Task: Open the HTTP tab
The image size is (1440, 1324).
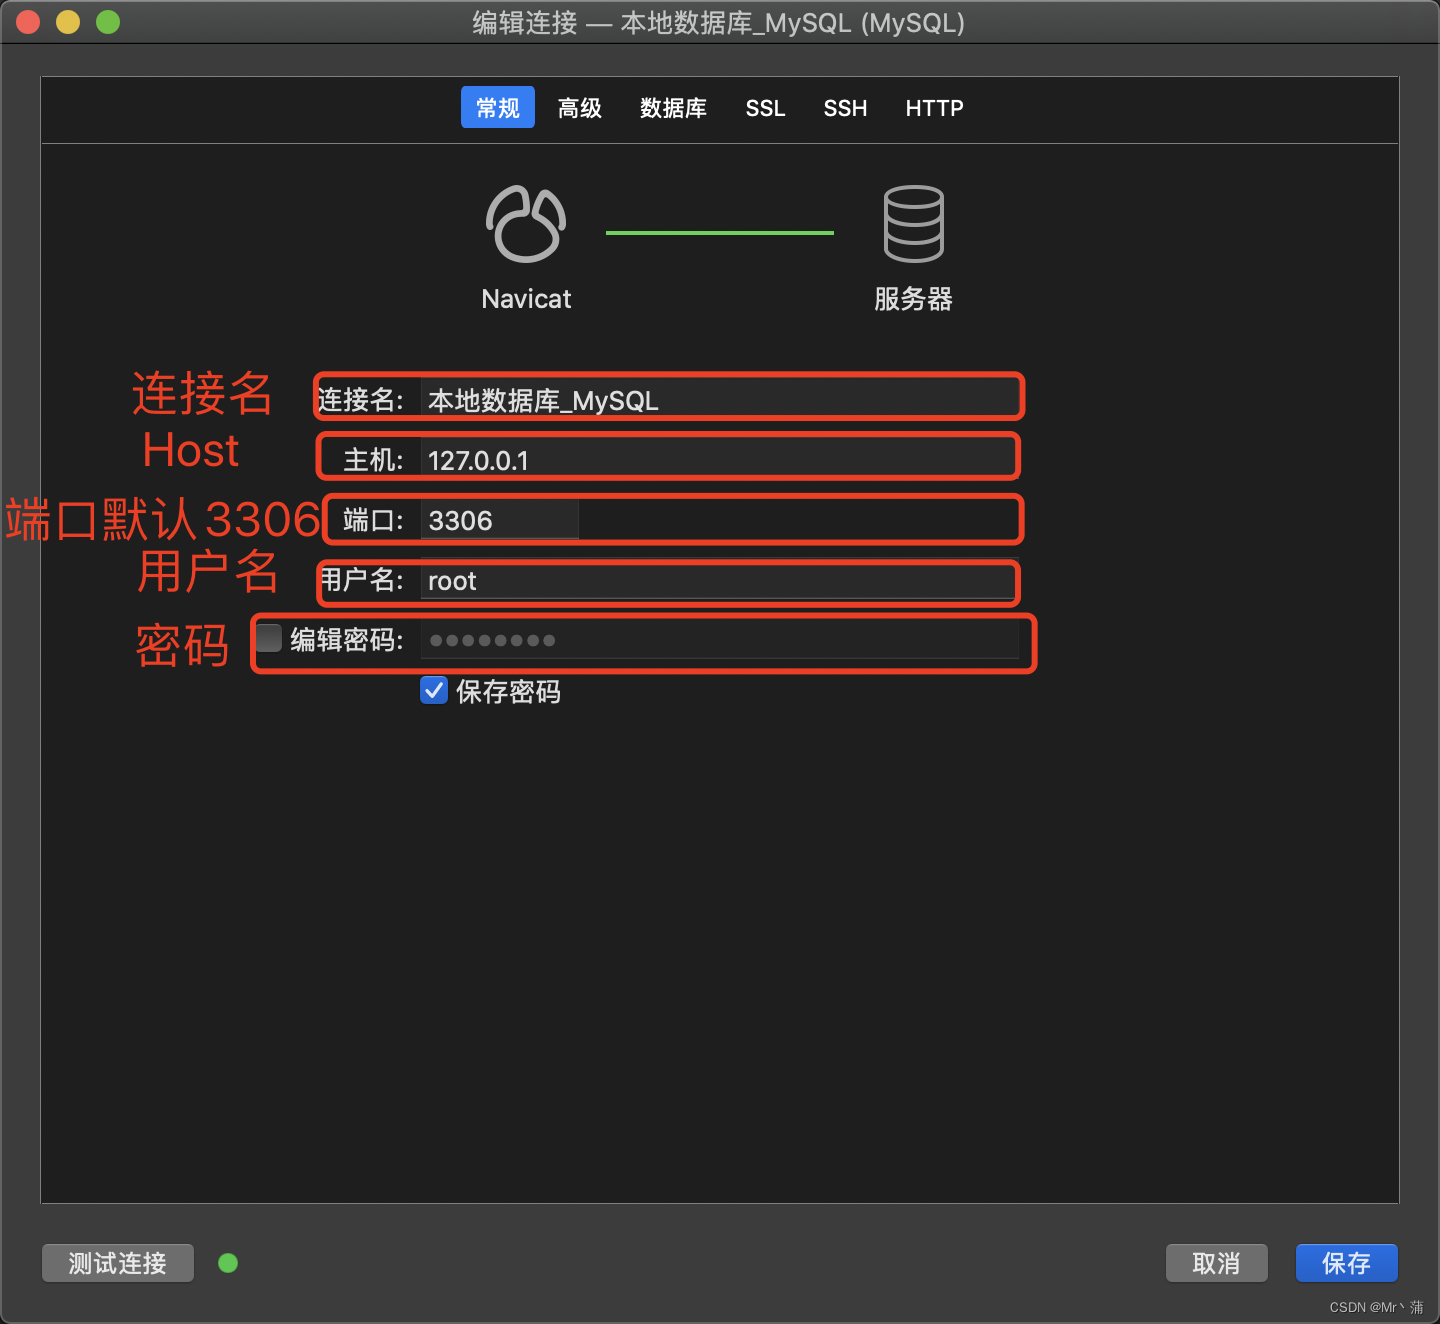Action: [934, 108]
